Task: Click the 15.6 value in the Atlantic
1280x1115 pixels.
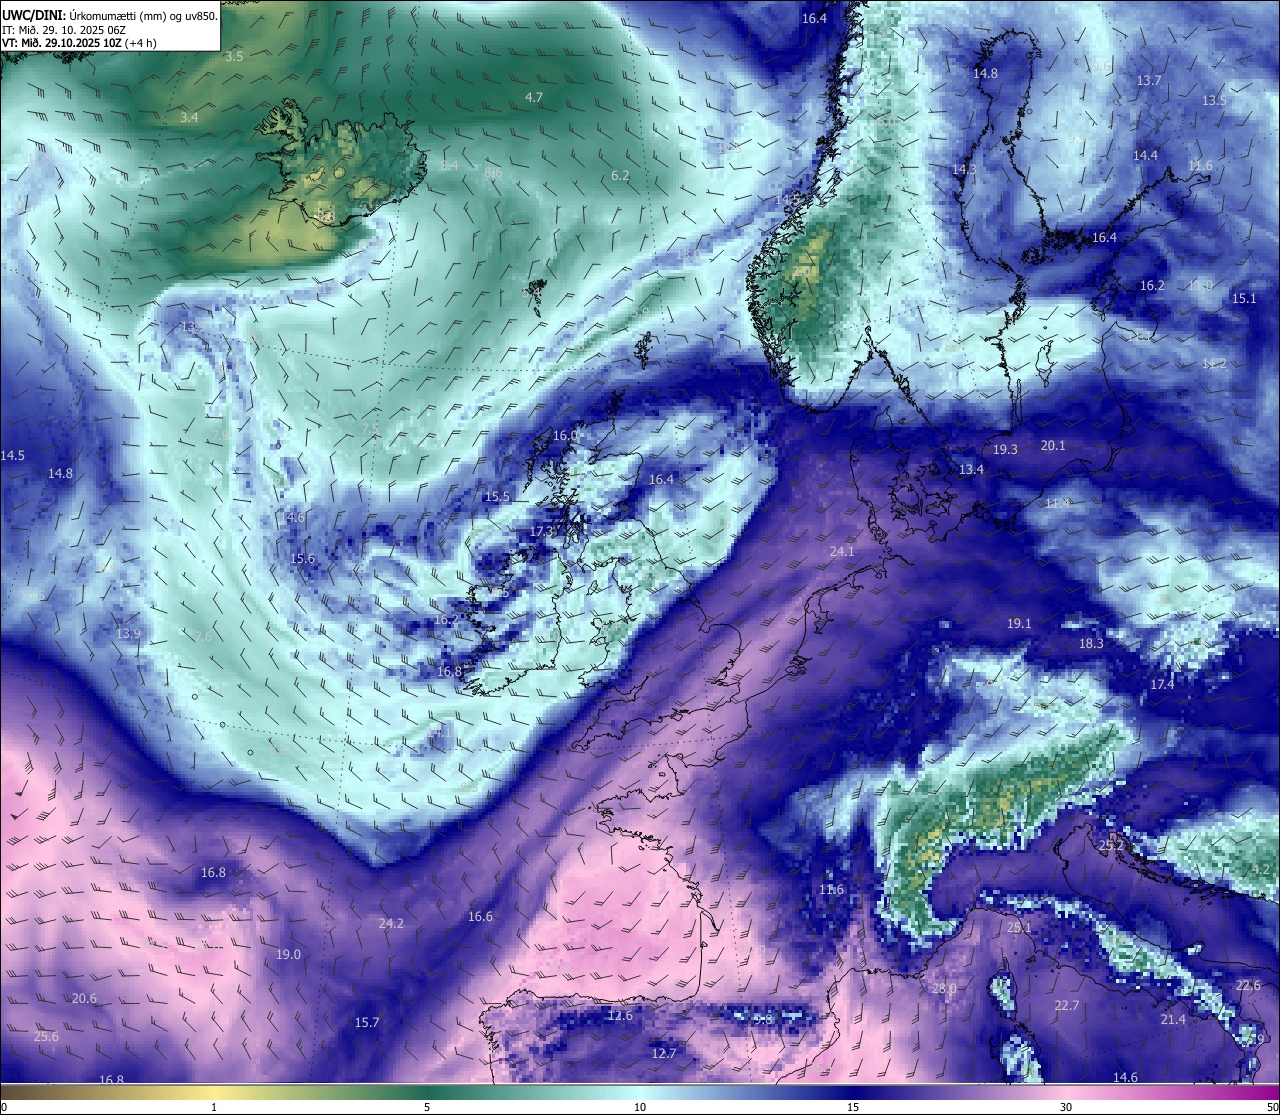Action: tap(302, 559)
